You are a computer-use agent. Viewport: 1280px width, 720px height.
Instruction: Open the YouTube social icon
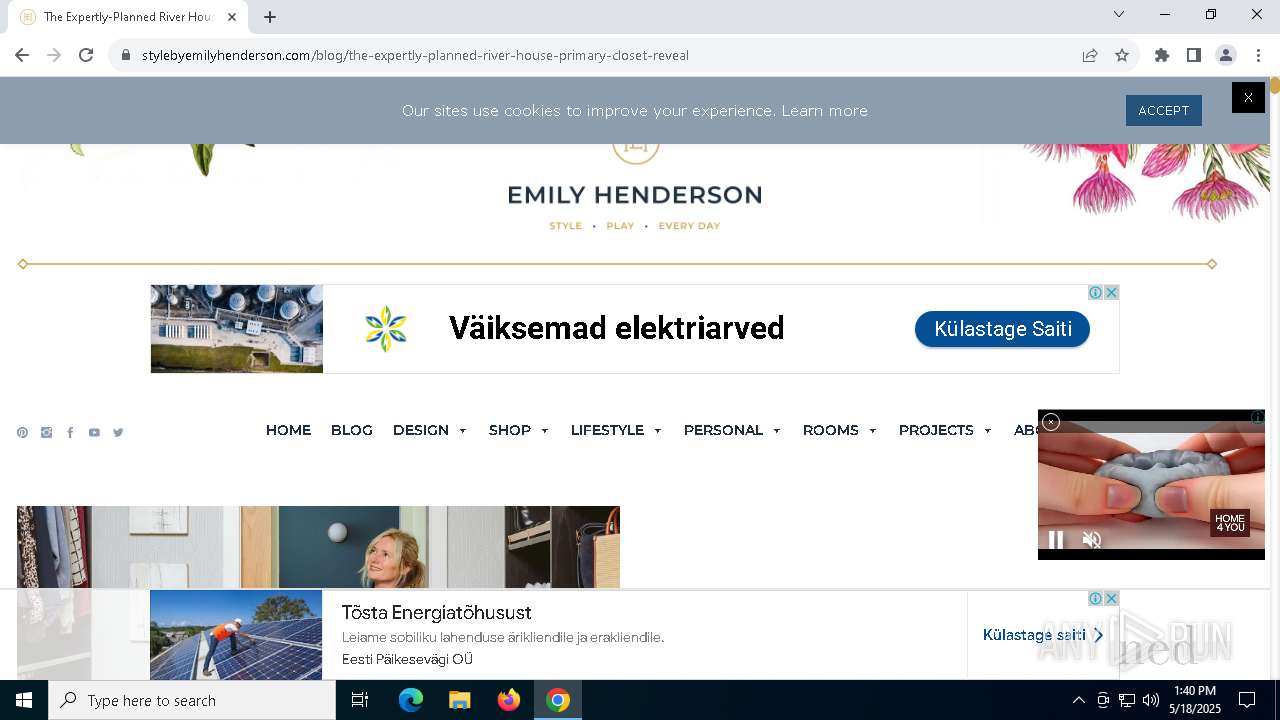point(94,433)
